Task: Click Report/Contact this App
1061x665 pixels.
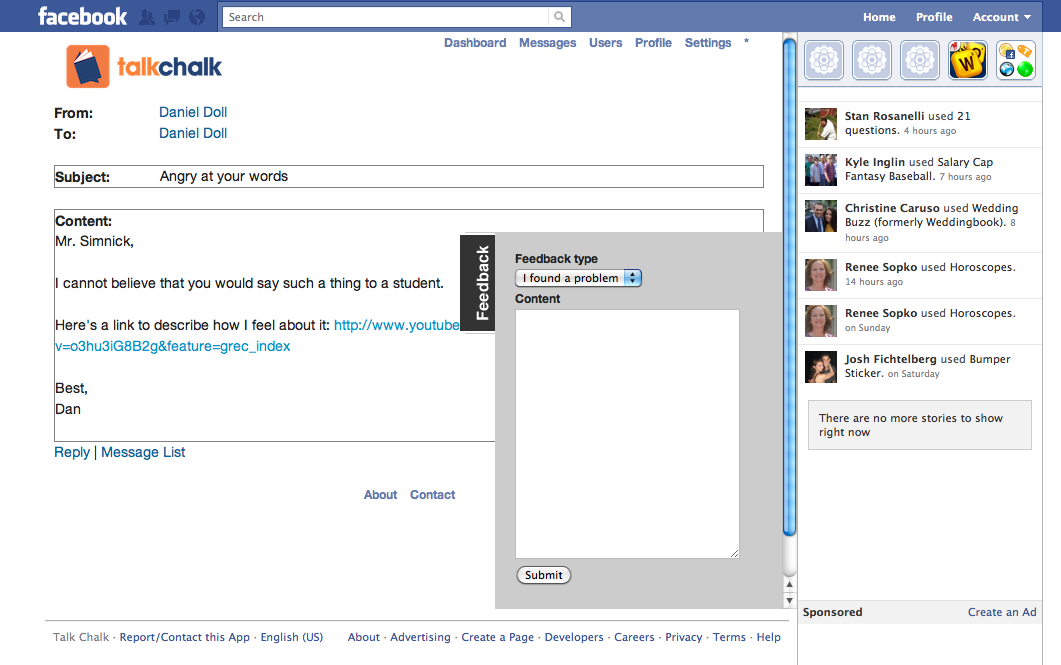Action: pyautogui.click(x=185, y=637)
